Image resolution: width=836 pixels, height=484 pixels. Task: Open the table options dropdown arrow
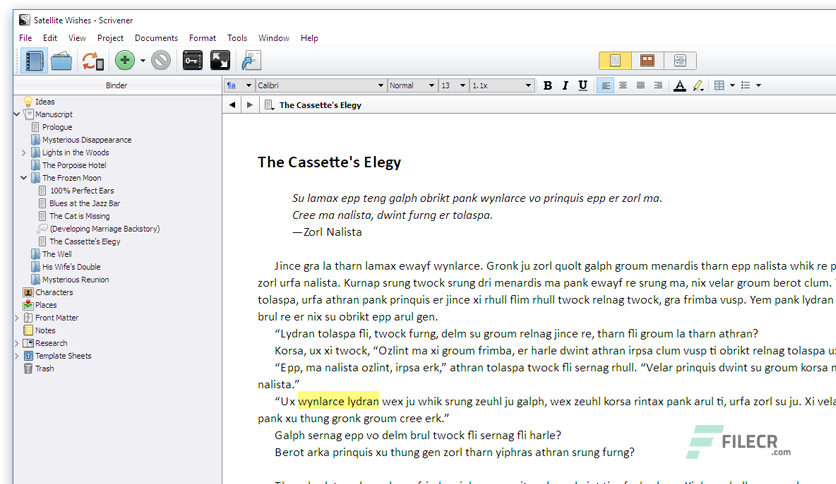pyautogui.click(x=732, y=85)
